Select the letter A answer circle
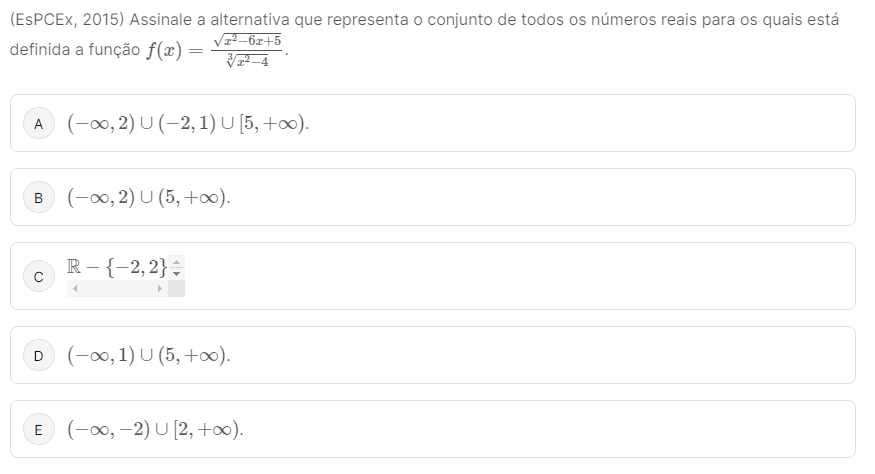The image size is (875, 474). [x=39, y=123]
